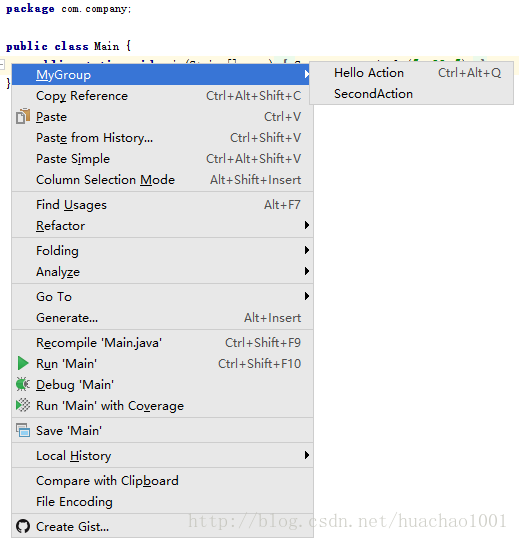
Task: Click the Alt+F7 shortcut text
Action: [x=282, y=205]
